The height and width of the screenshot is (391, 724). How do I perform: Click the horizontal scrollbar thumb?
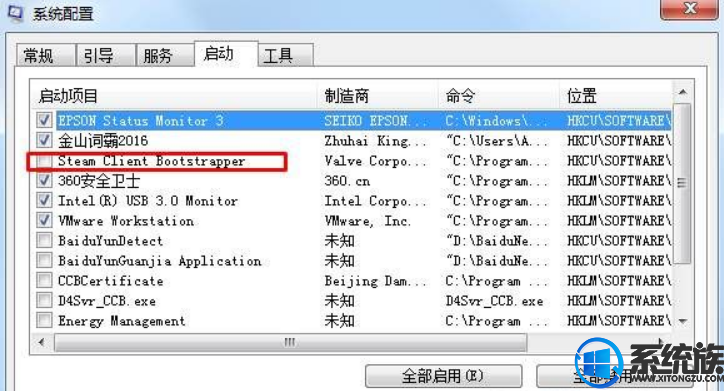[290, 343]
